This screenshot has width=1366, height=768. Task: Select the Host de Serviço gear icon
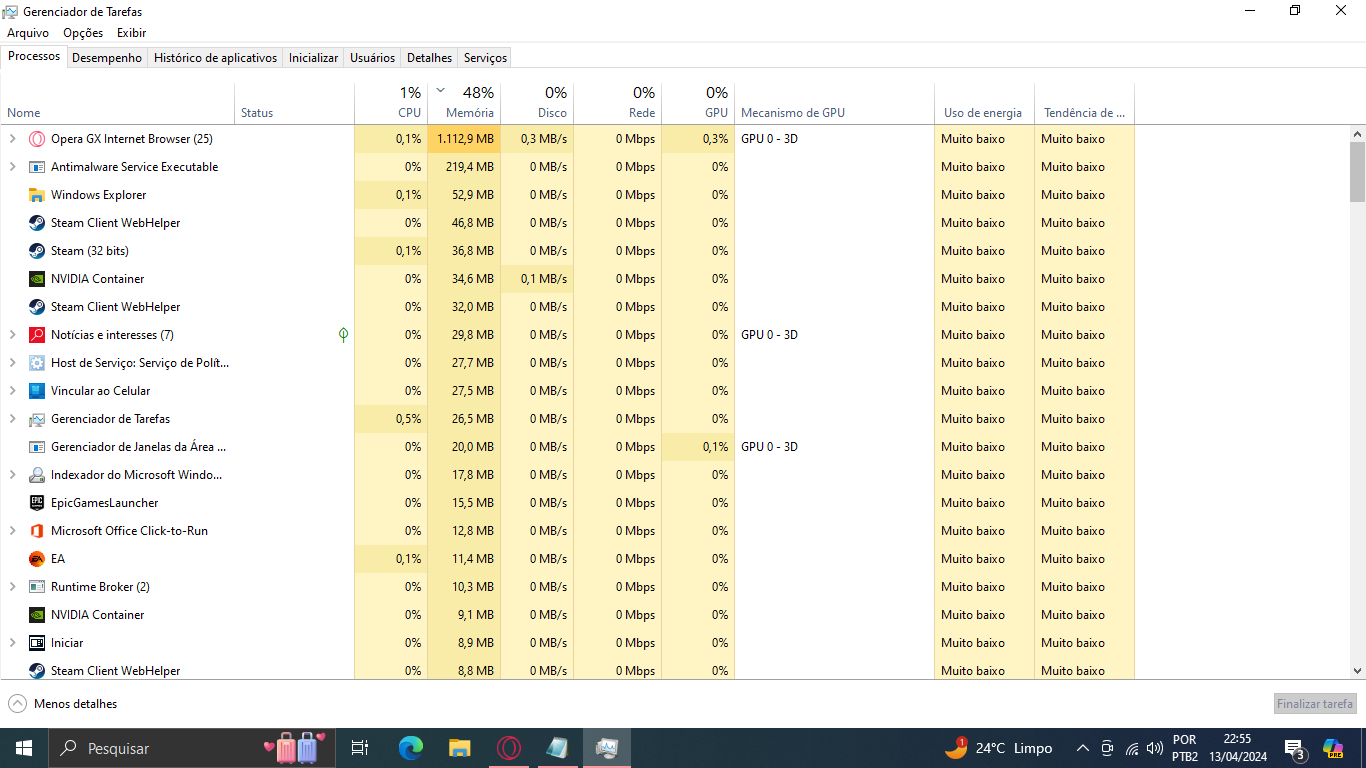coord(37,363)
